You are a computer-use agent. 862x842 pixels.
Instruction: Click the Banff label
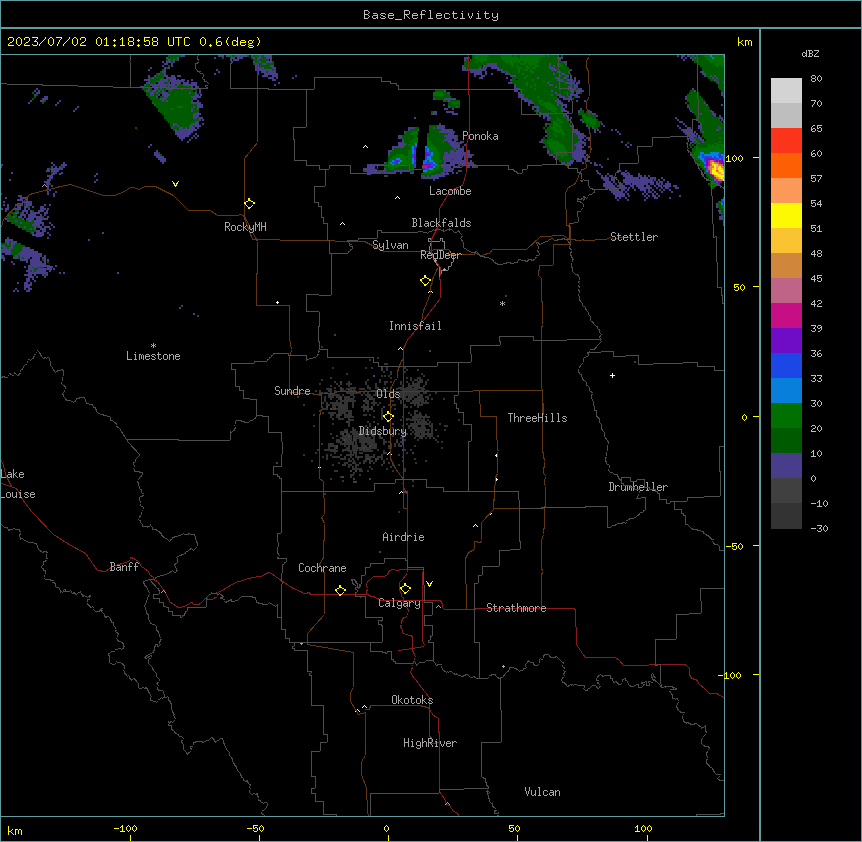(124, 567)
